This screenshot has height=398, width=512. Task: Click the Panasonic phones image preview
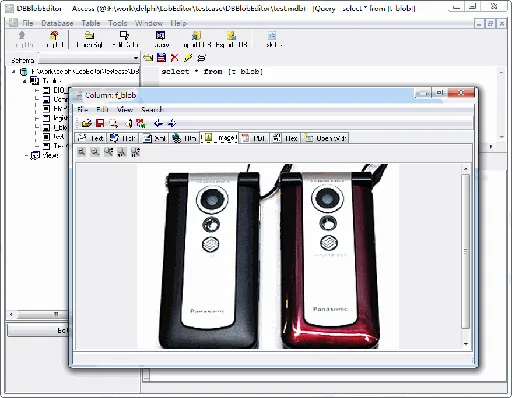click(268, 256)
